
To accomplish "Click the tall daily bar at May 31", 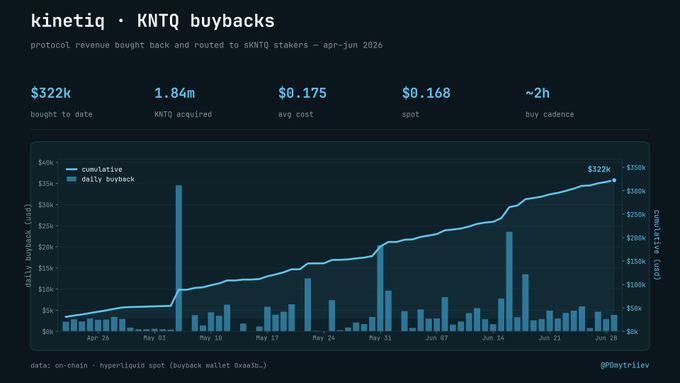I will (x=380, y=288).
